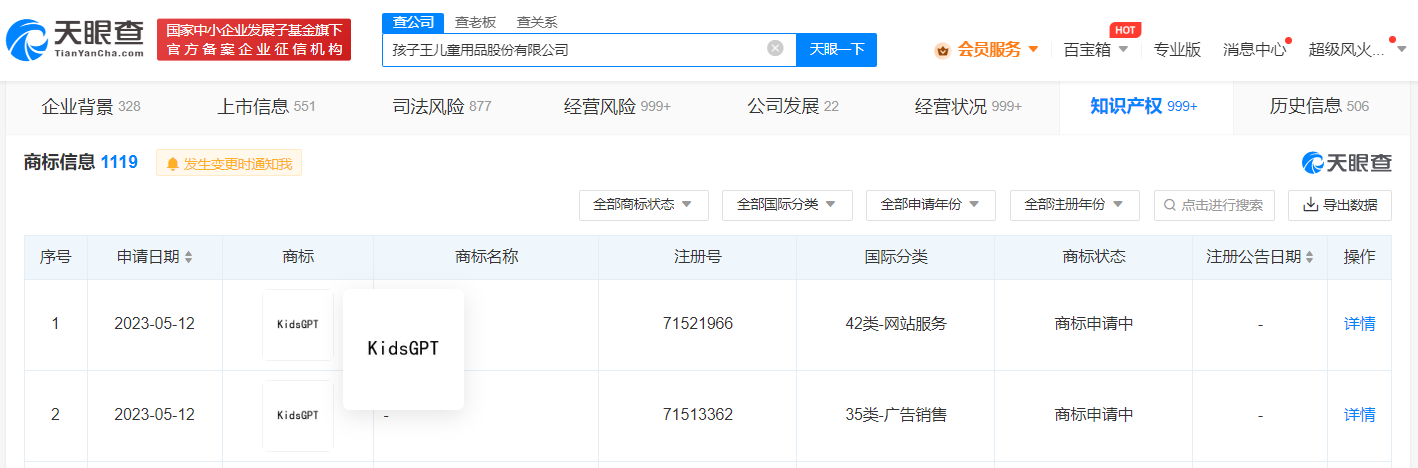Switch to the 查关系 search tab

537,21
